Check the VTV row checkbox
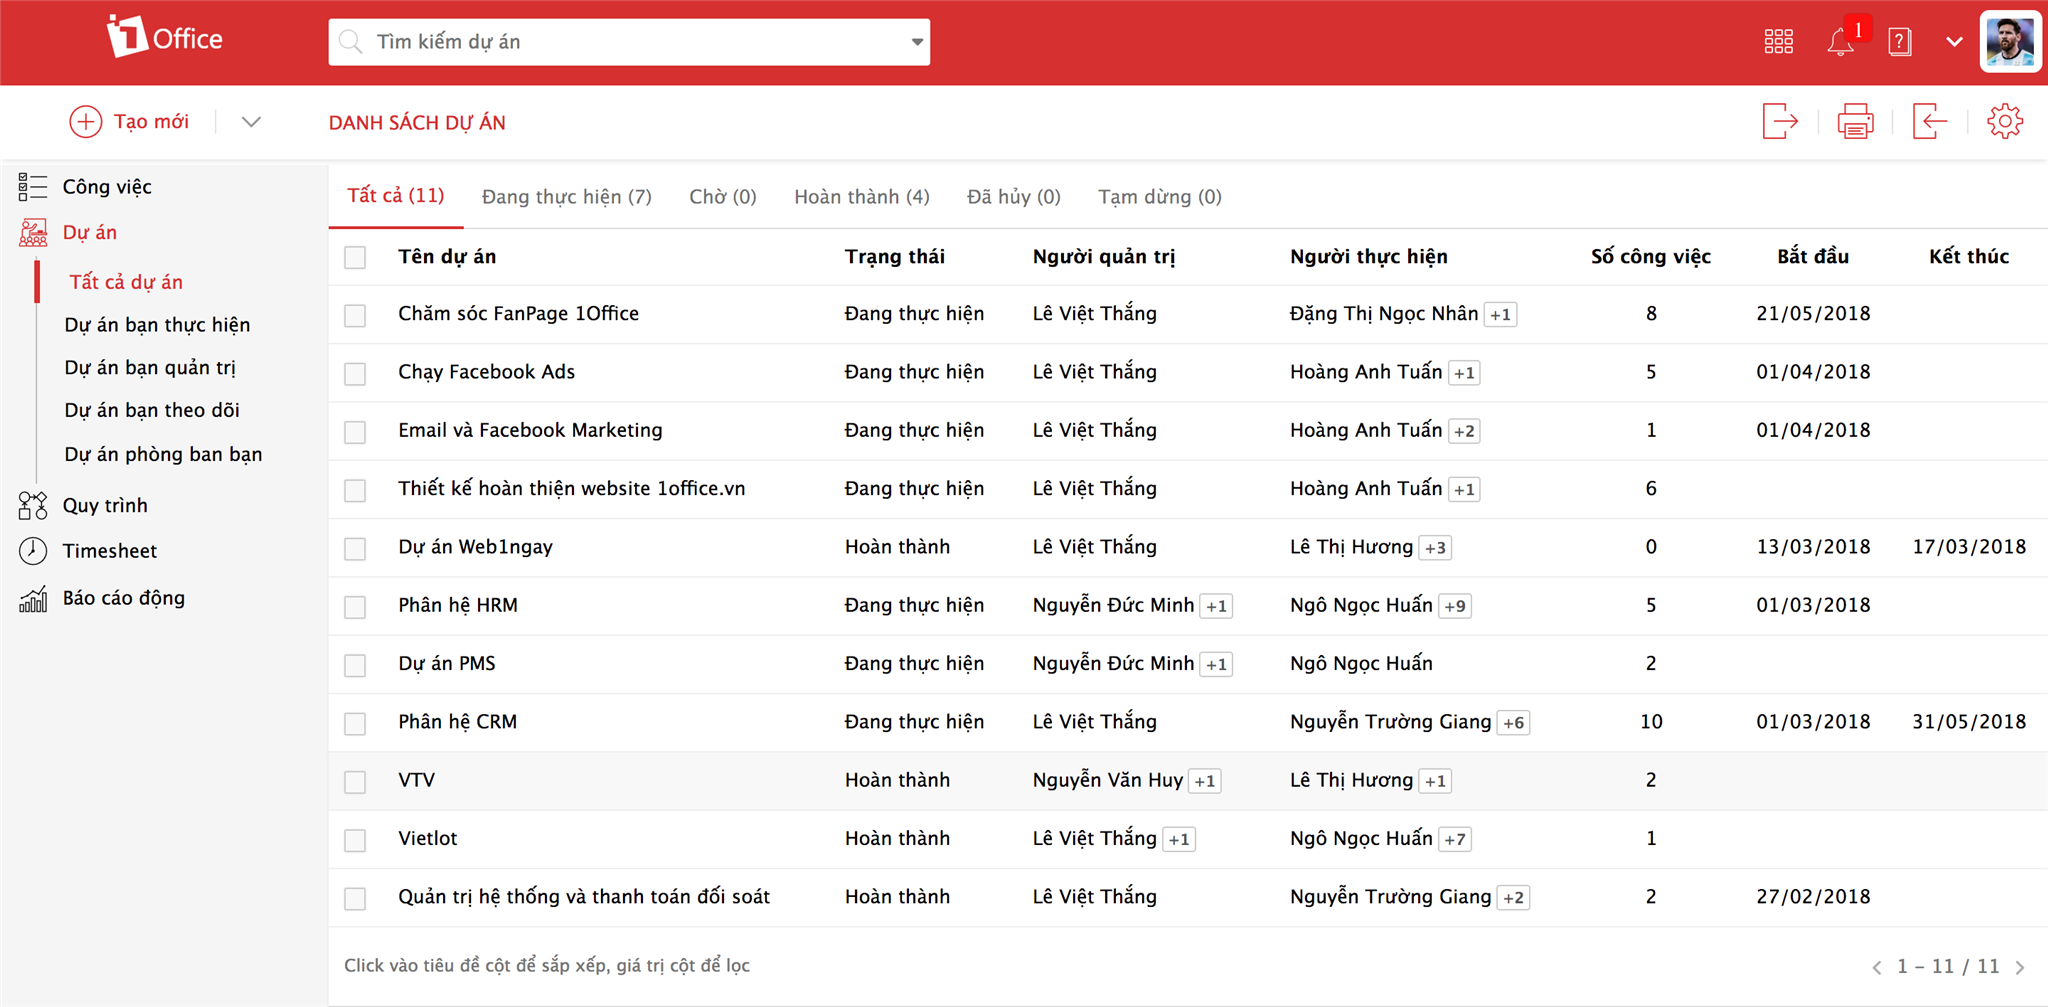This screenshot has height=1007, width=2048. coord(355,782)
